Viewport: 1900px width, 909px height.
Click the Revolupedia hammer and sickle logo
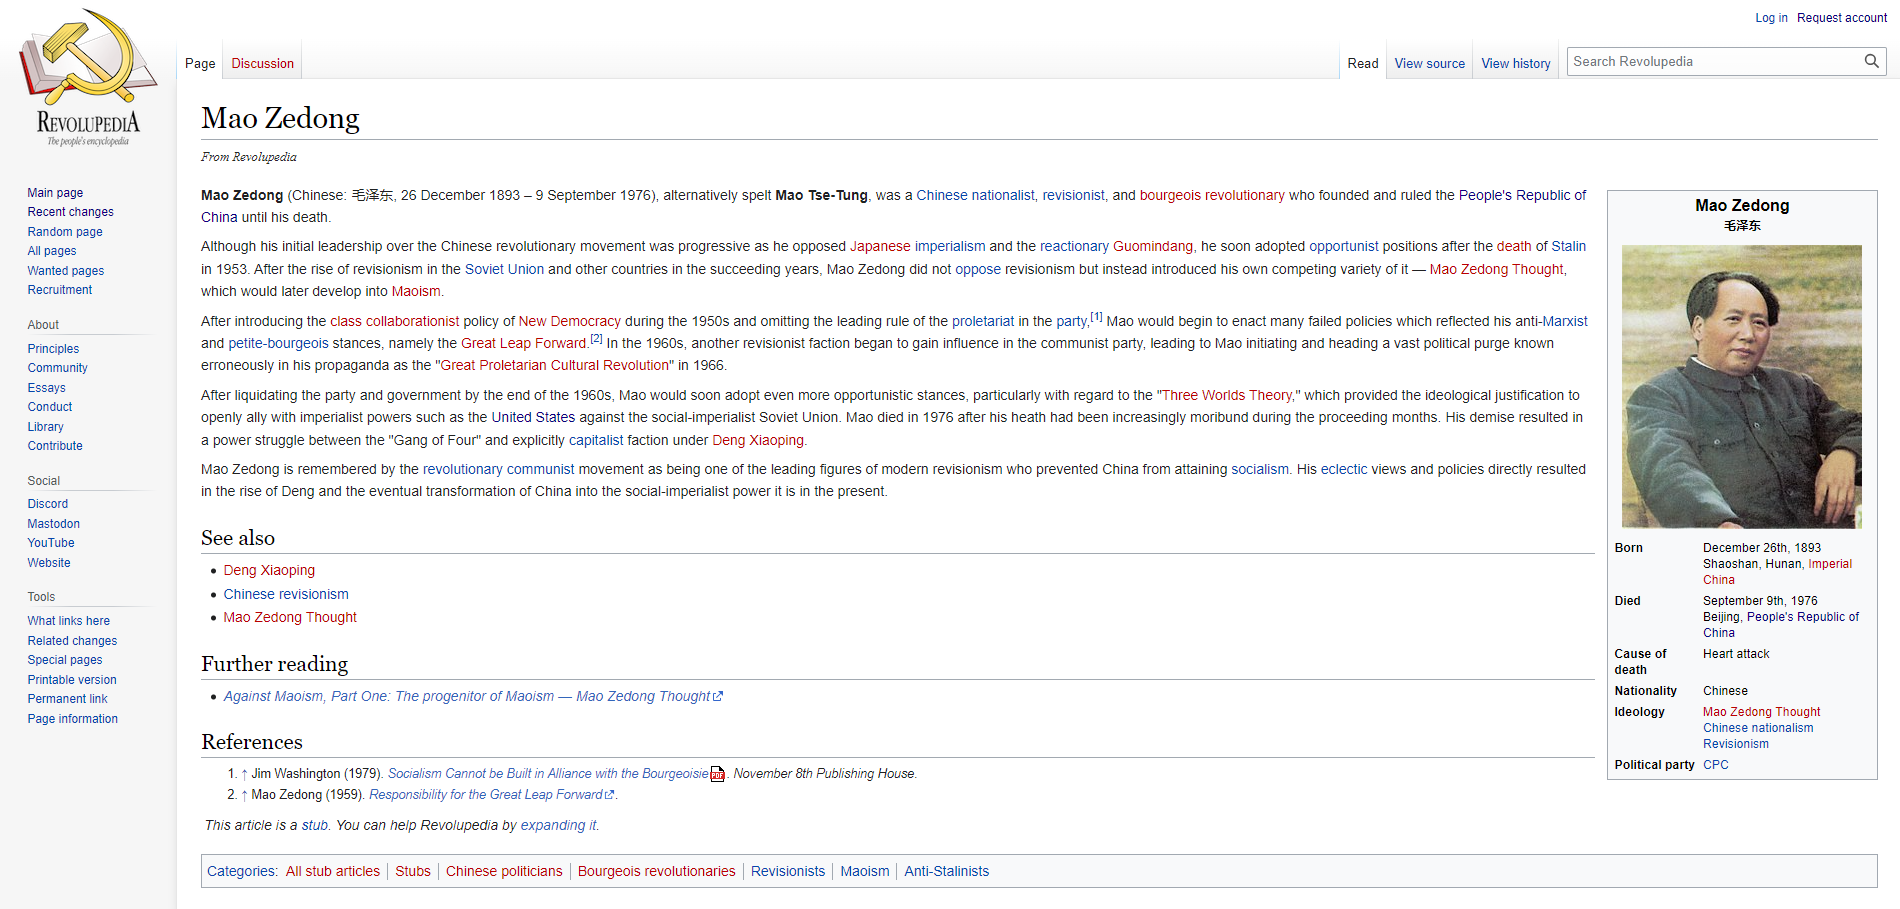[x=88, y=78]
